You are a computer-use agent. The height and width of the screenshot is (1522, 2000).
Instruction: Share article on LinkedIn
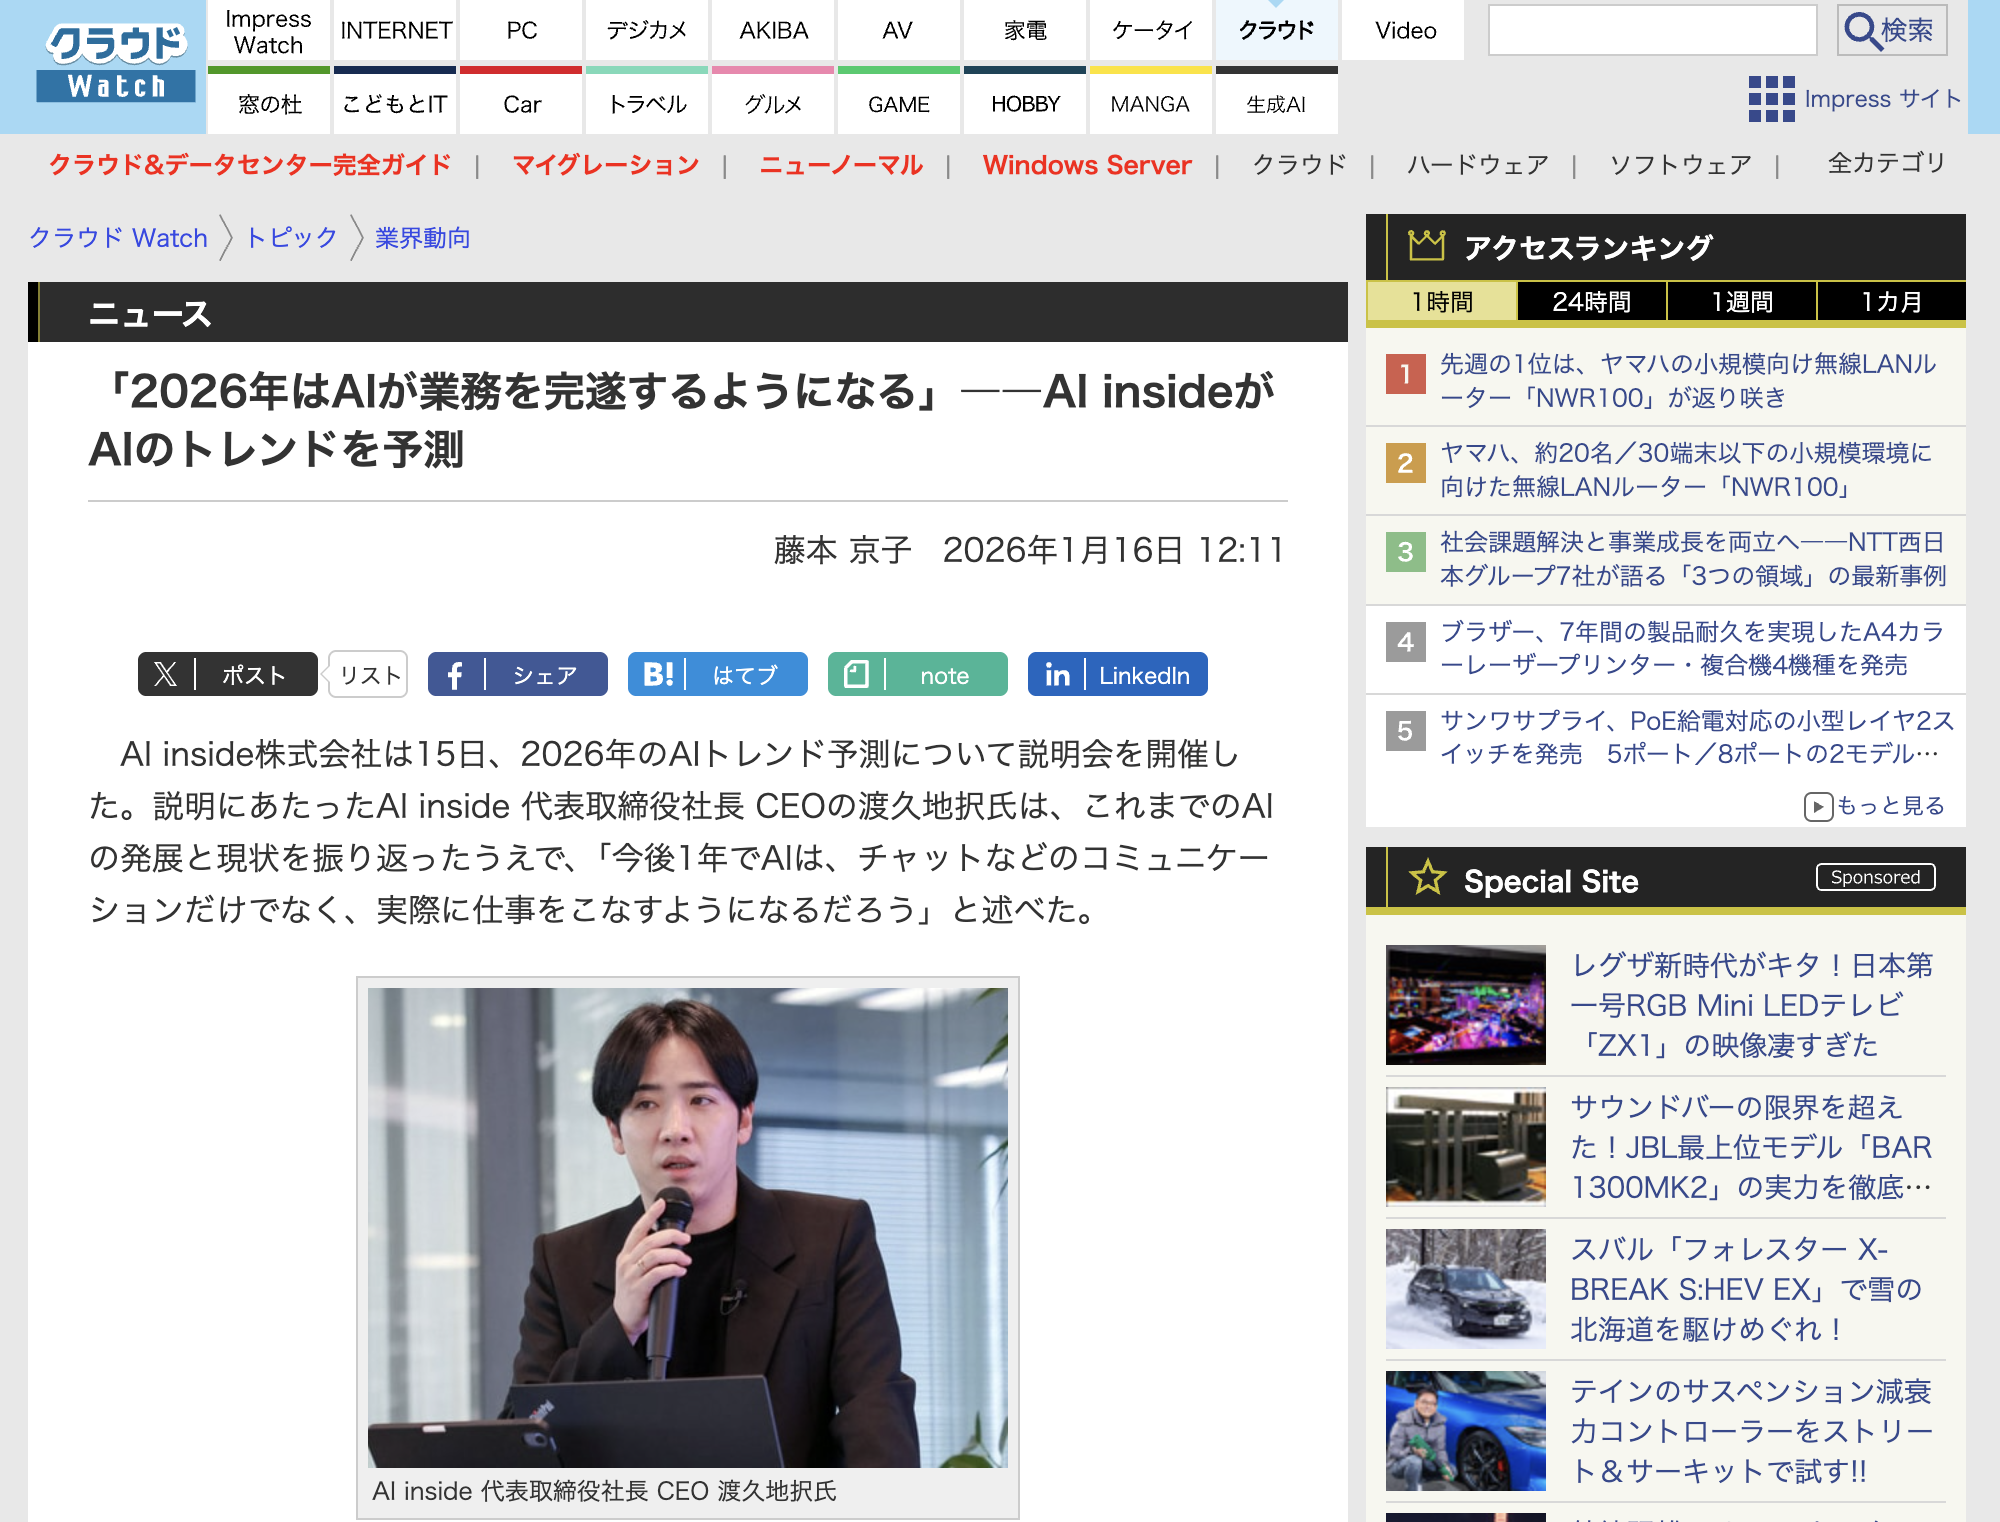[1117, 675]
